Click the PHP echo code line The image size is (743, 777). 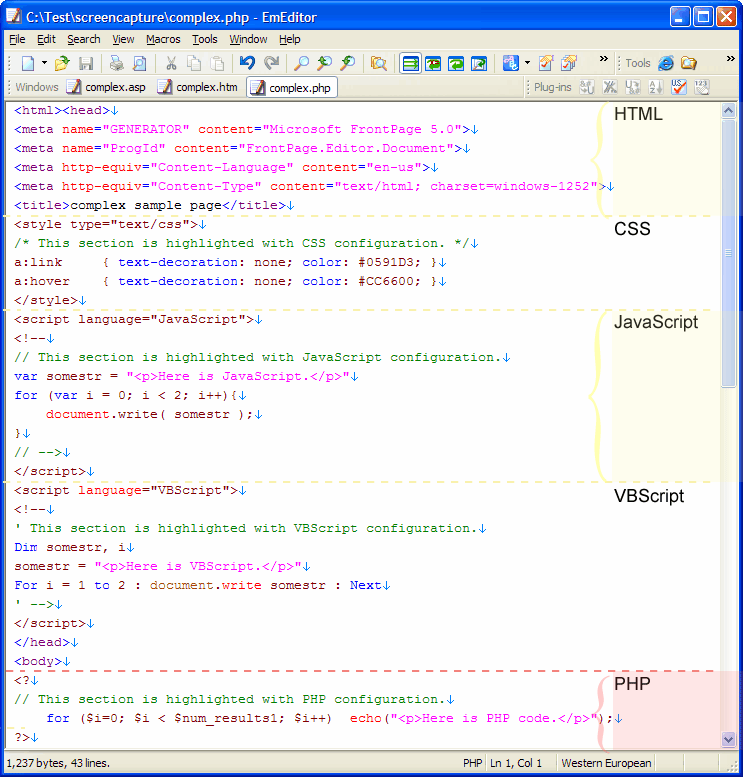335,719
